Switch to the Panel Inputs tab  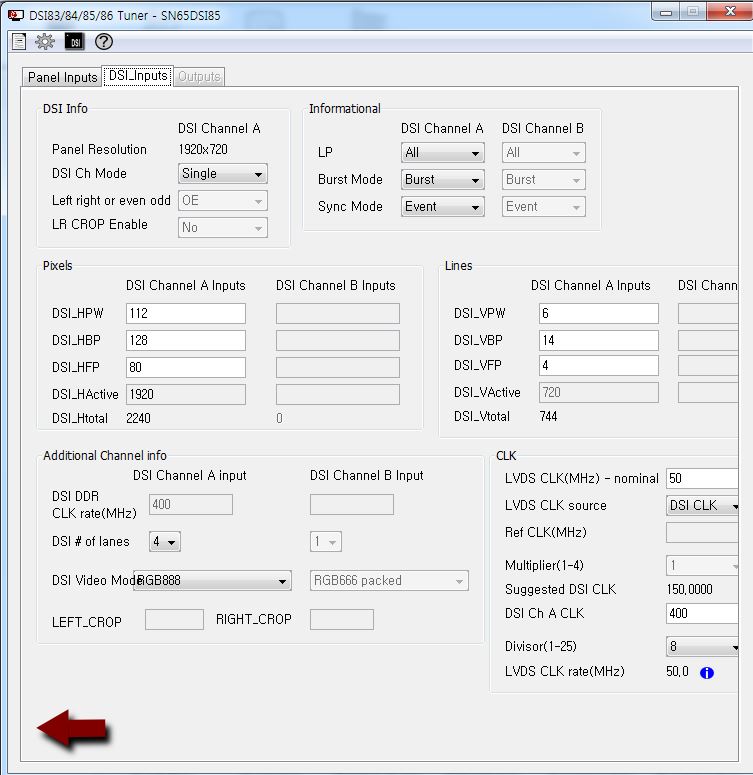(62, 77)
